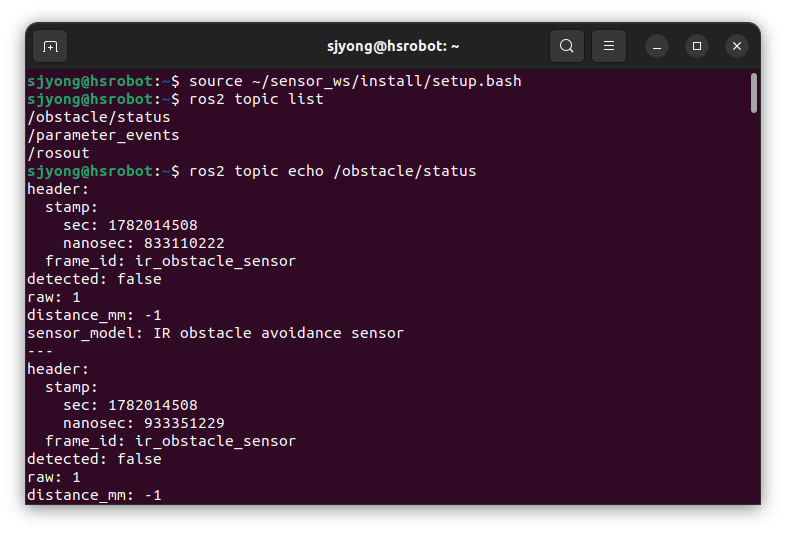This screenshot has height=533, width=786.
Task: Click the /parameter_events topic line
Action: coord(103,135)
